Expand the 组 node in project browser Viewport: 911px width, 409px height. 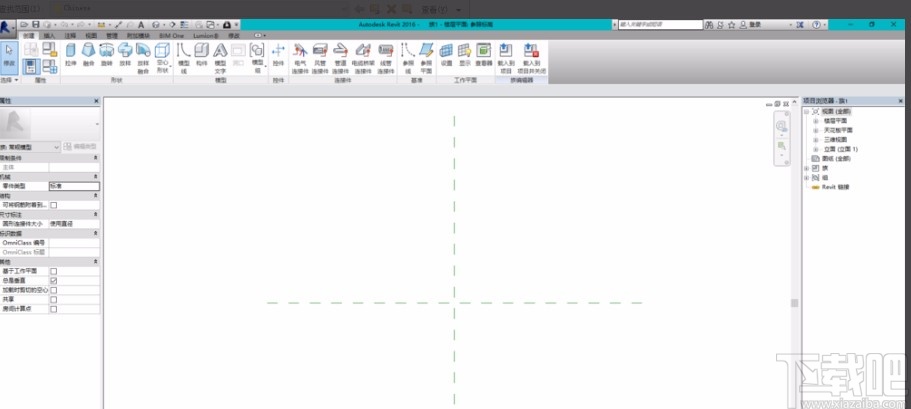pyautogui.click(x=806, y=177)
